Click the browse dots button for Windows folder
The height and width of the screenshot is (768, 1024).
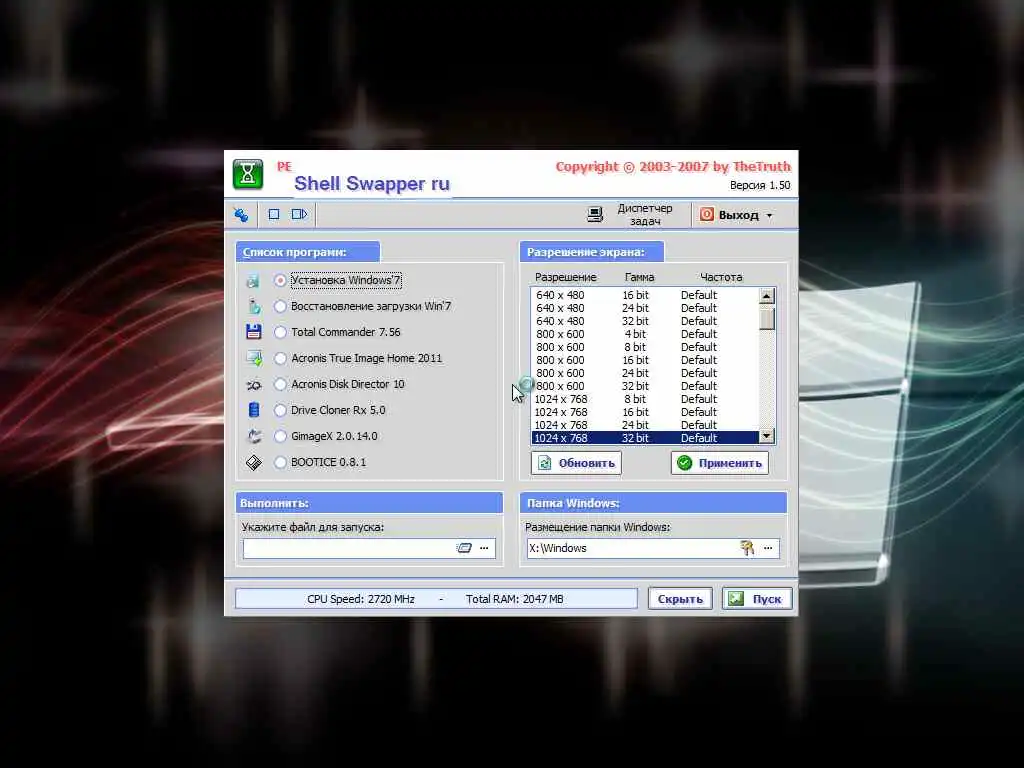tap(768, 548)
